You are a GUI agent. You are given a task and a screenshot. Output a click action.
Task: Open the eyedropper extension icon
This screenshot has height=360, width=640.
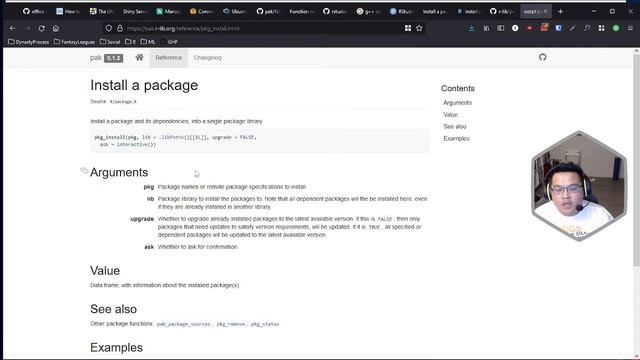point(573,28)
